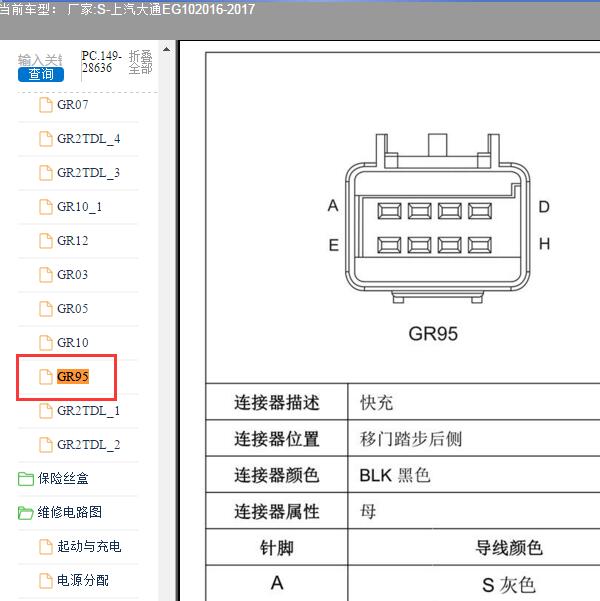The image size is (600, 601).
Task: Click the 导线颜色 column header
Action: pos(509,548)
